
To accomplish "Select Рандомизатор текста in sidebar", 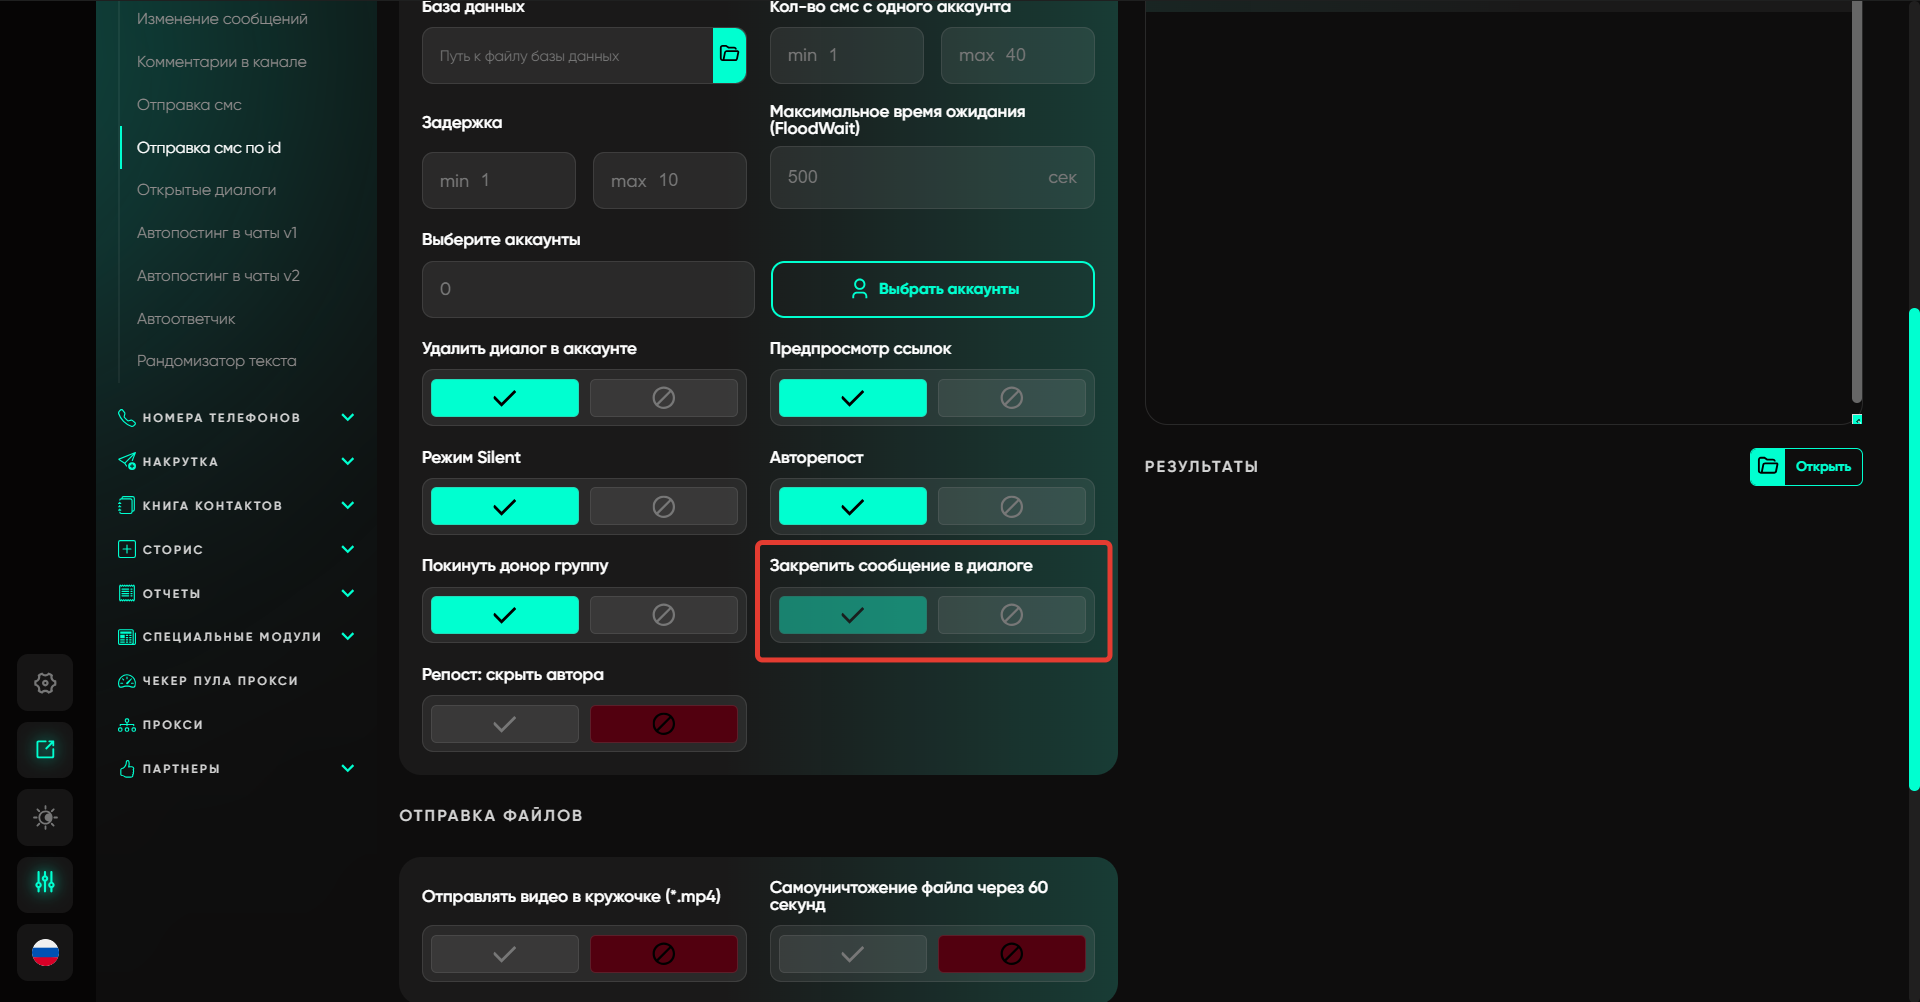I will tap(216, 361).
